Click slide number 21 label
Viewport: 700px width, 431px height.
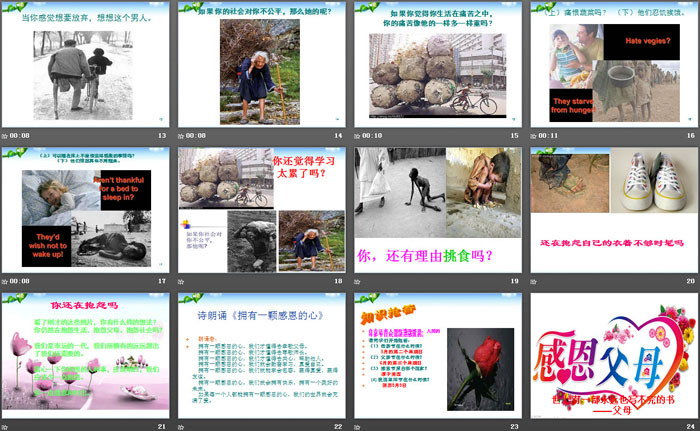pyautogui.click(x=162, y=427)
